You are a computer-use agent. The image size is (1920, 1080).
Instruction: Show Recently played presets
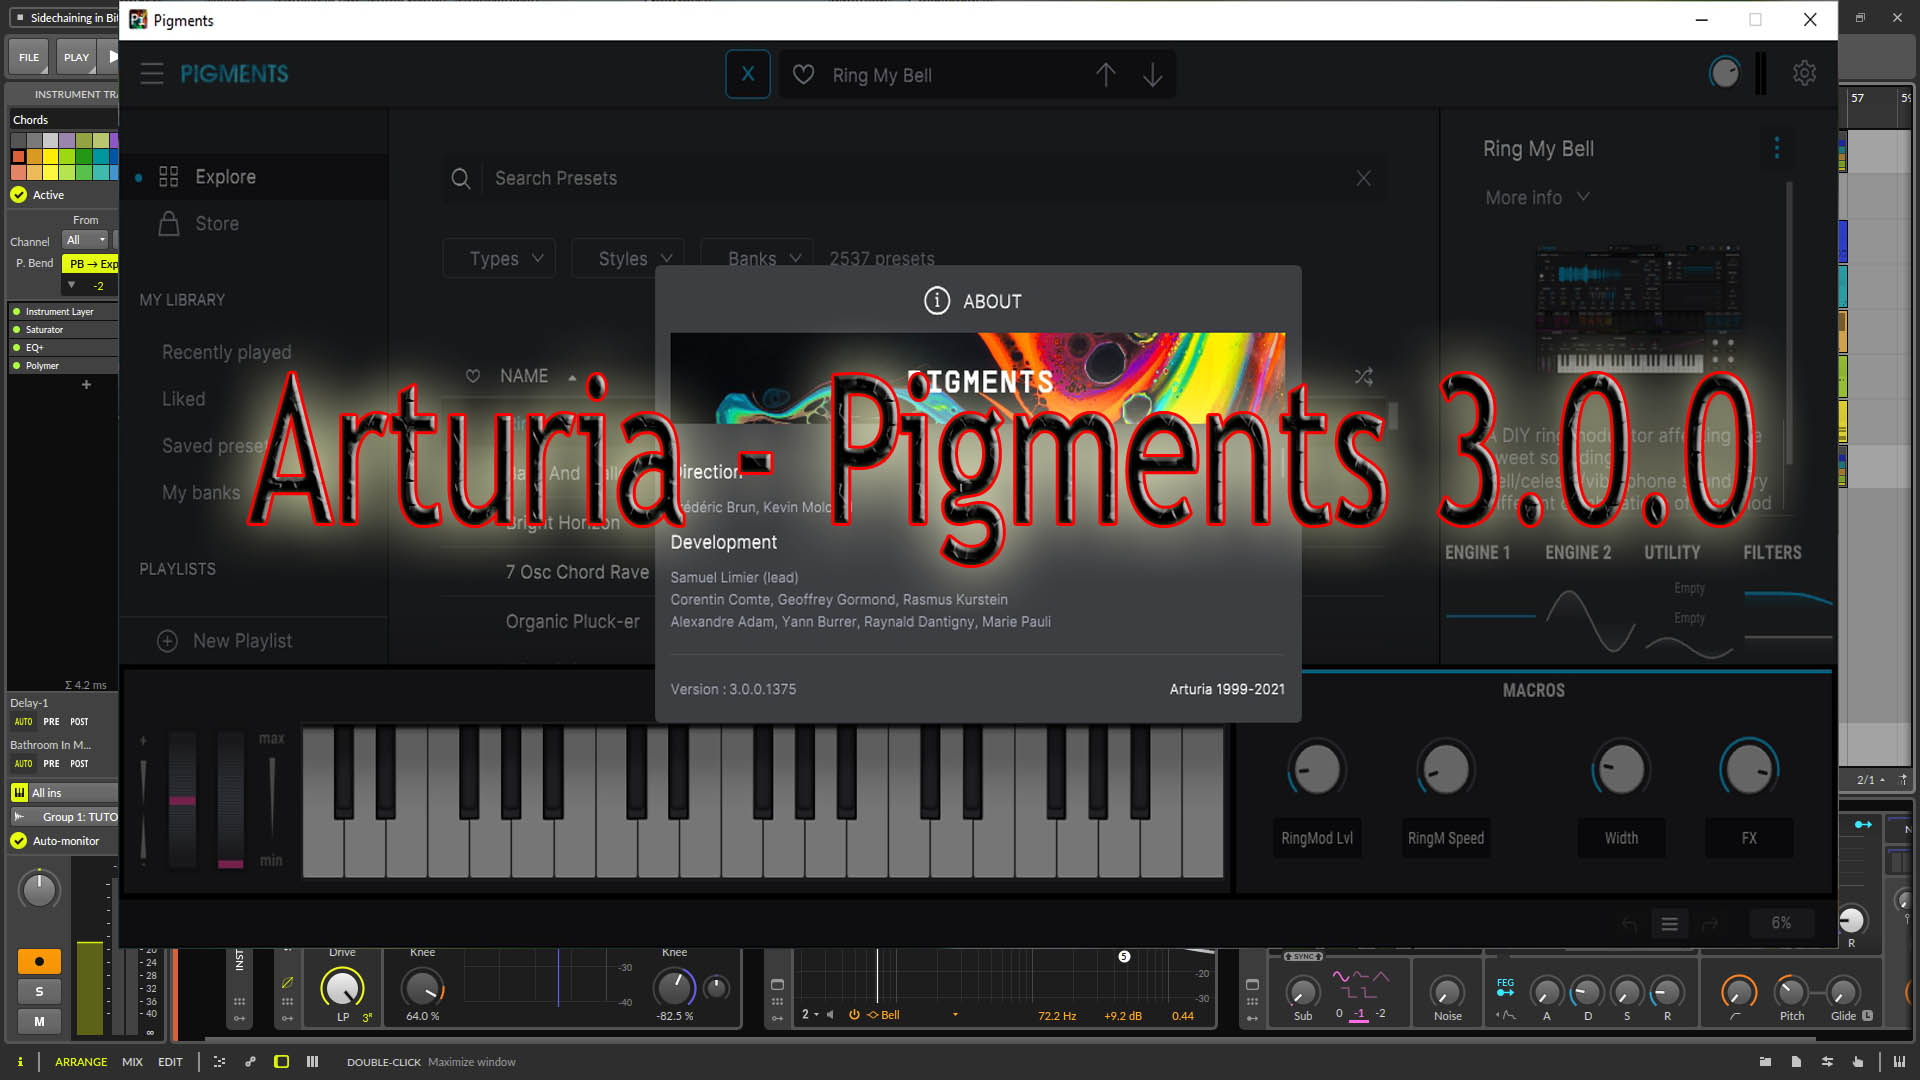coord(227,352)
